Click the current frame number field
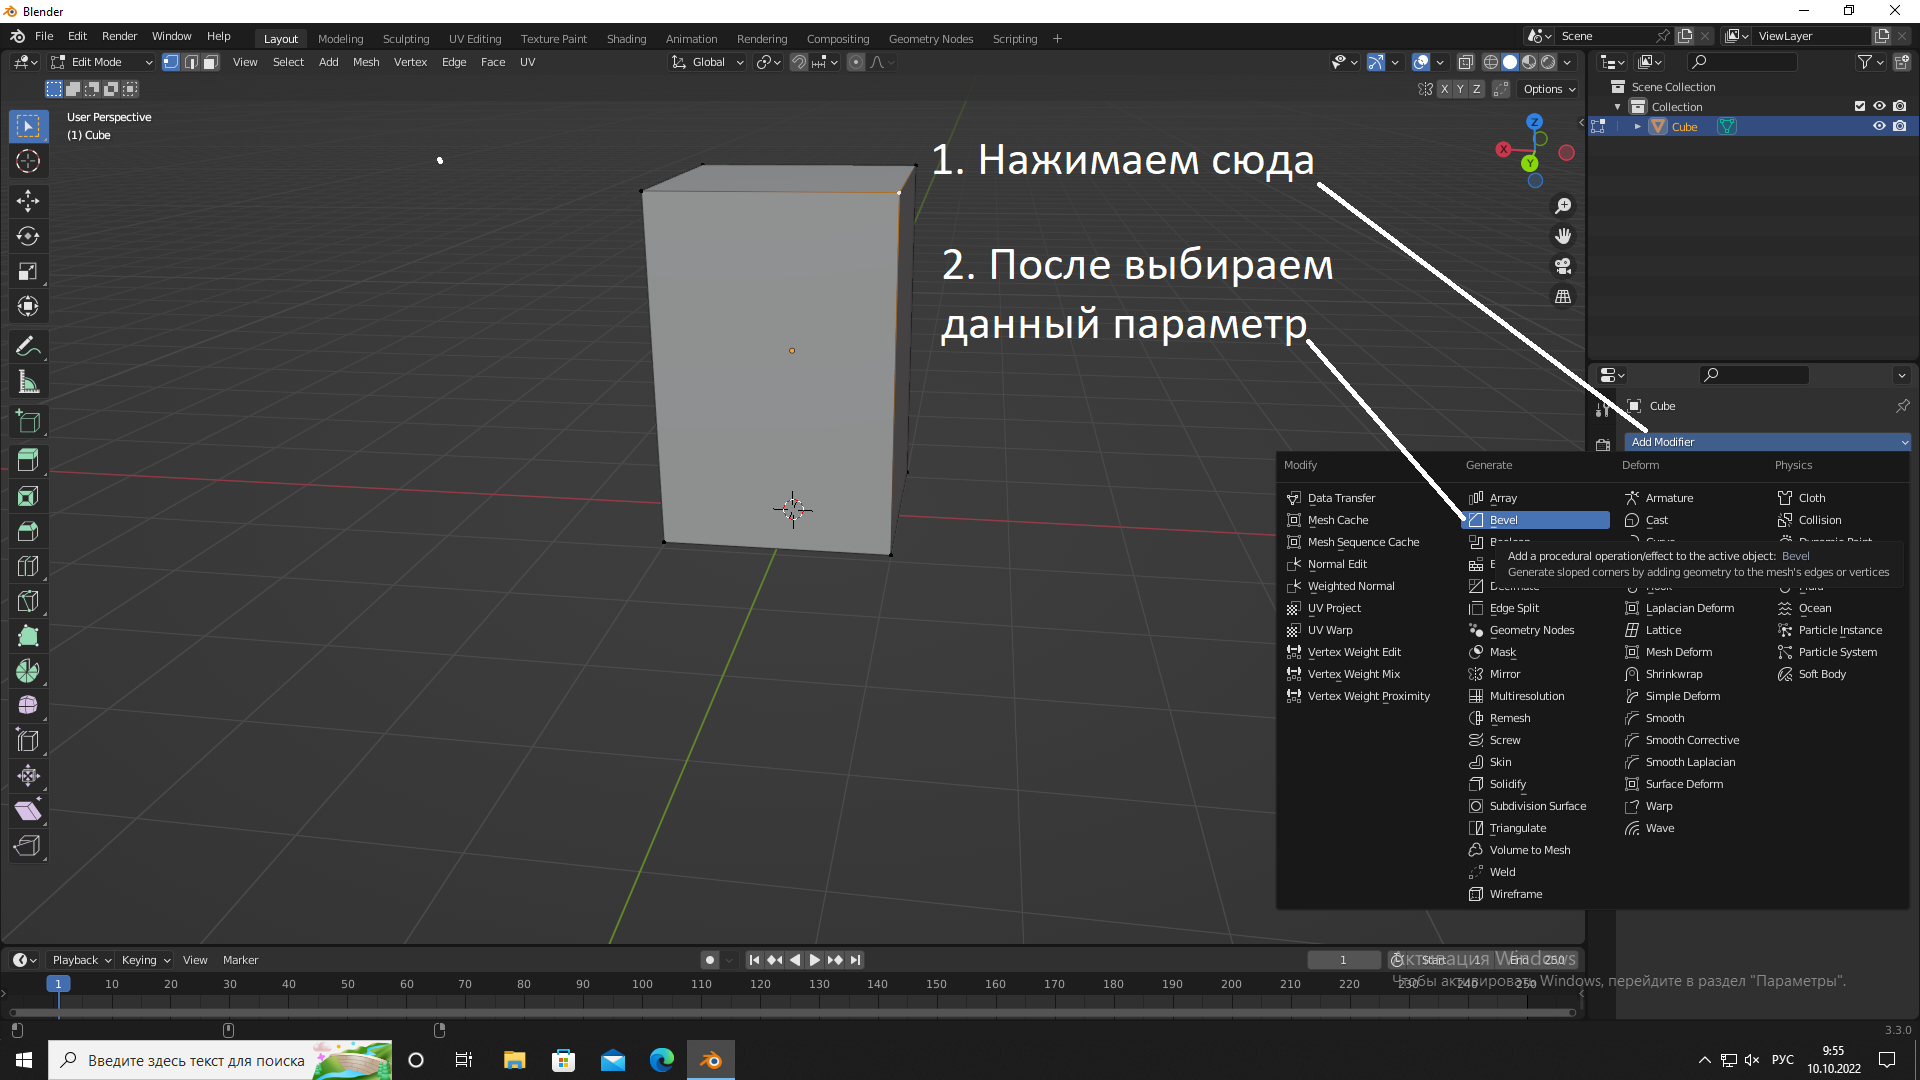Image resolution: width=1920 pixels, height=1080 pixels. click(1343, 960)
